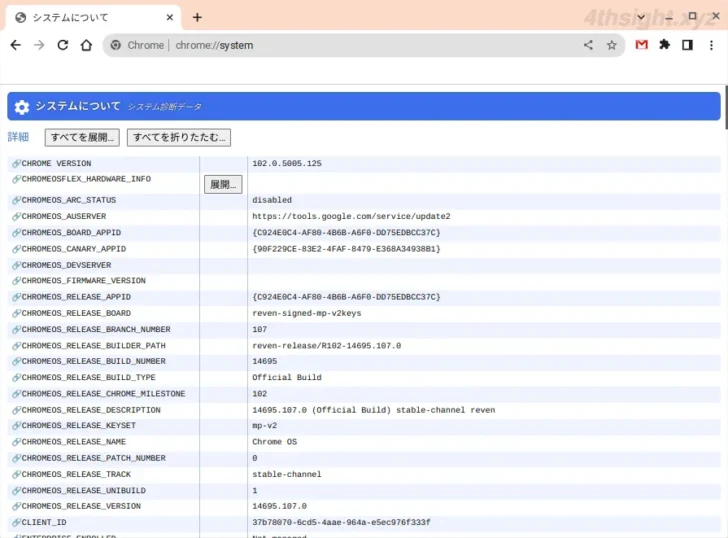Select CHROMEOS_RELEASE_BRANCH_NUMBER label
728x538 pixels.
pyautogui.click(x=96, y=329)
